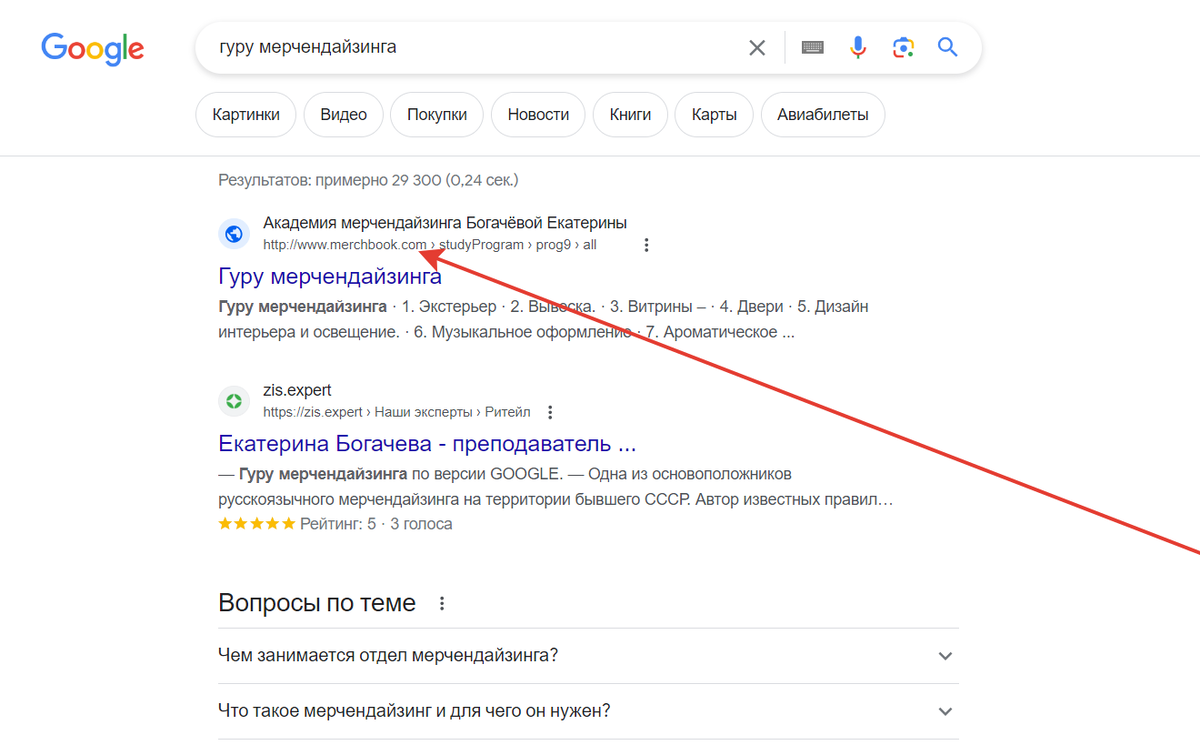Expand the question 'Чем занимается отдел мерчендайзинга?'
The height and width of the screenshot is (755, 1200).
[x=944, y=656]
